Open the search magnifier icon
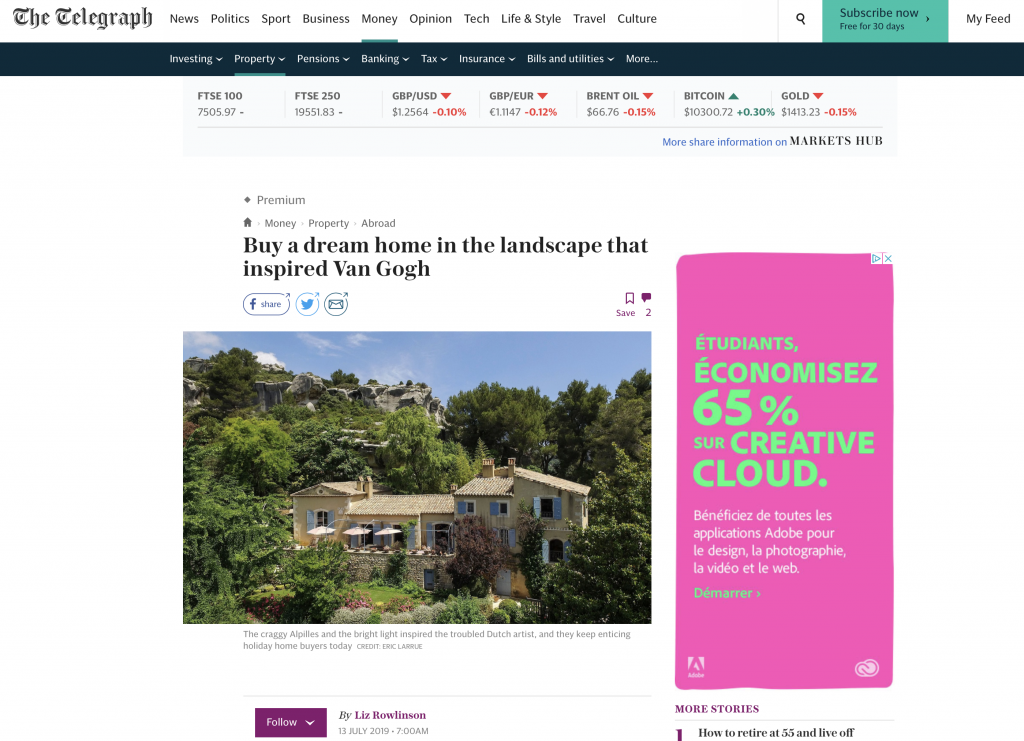This screenshot has height=741, width=1024. tap(801, 19)
